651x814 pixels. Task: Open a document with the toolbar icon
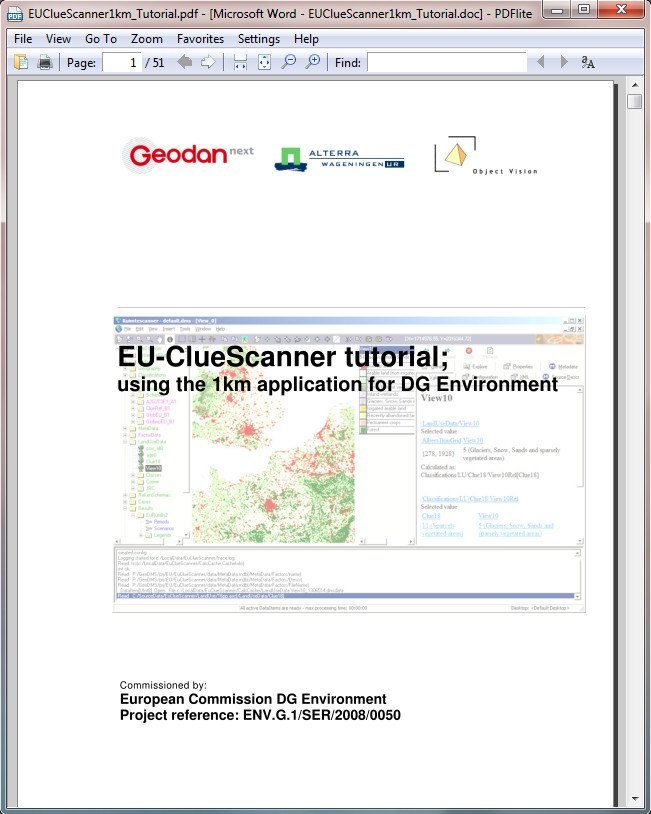(x=21, y=62)
